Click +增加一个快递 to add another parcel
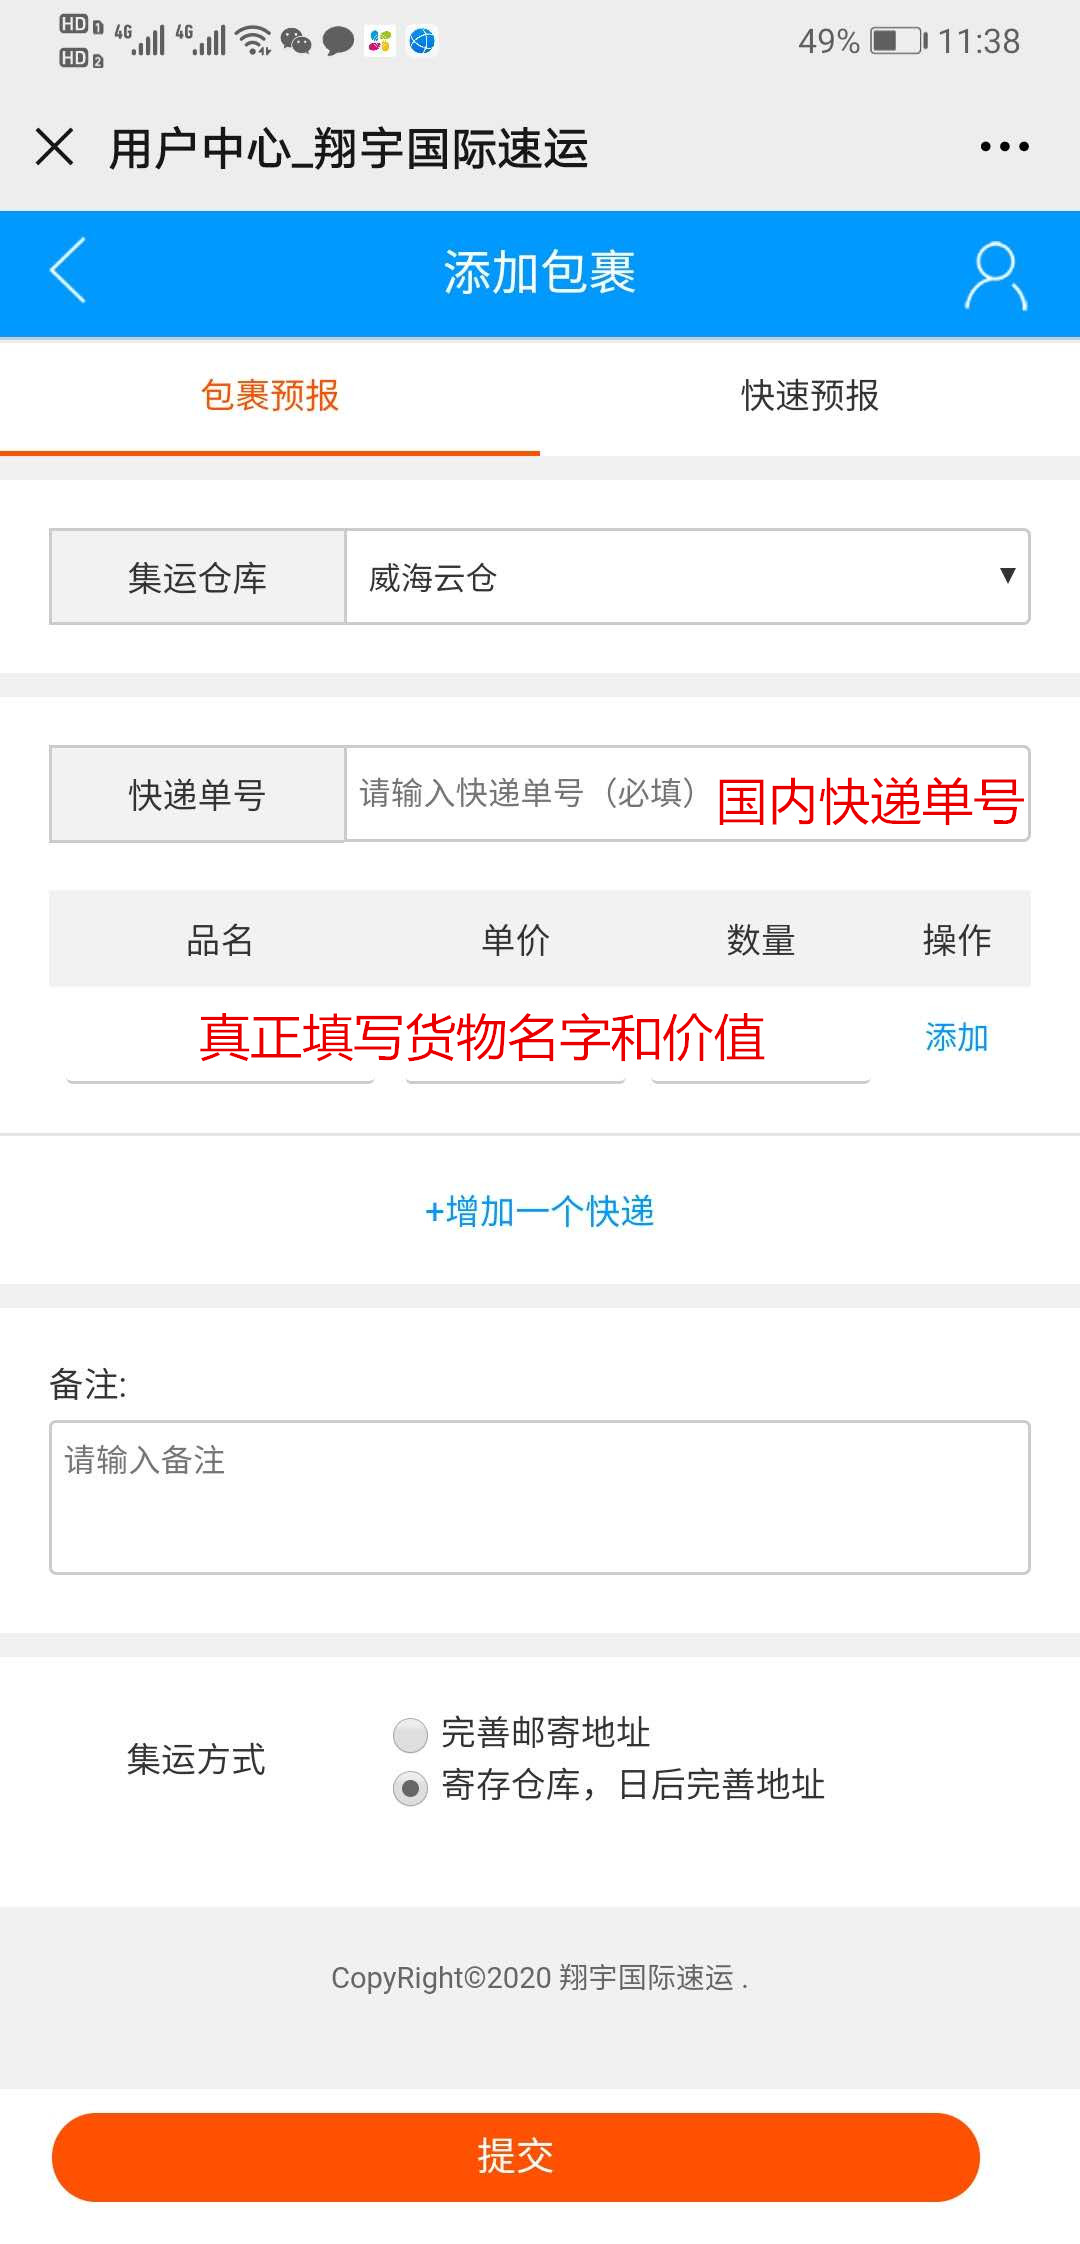 click(540, 1211)
